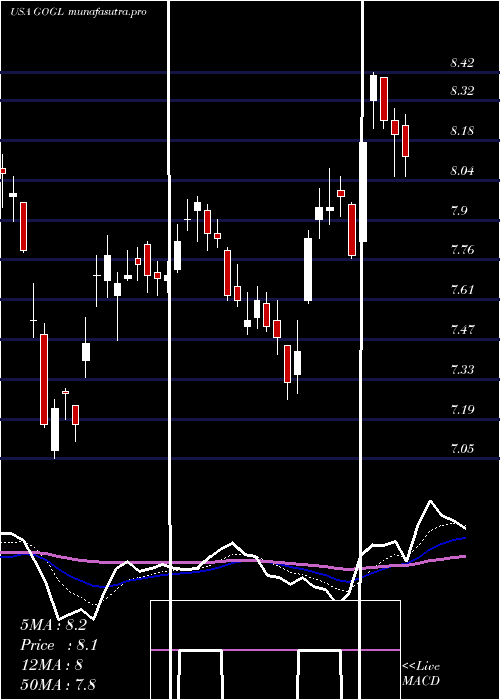Viewport: 500px width, 700px height.
Task: Click the USA GOGL munafasutra.pro title
Action: pyautogui.click(x=78, y=12)
